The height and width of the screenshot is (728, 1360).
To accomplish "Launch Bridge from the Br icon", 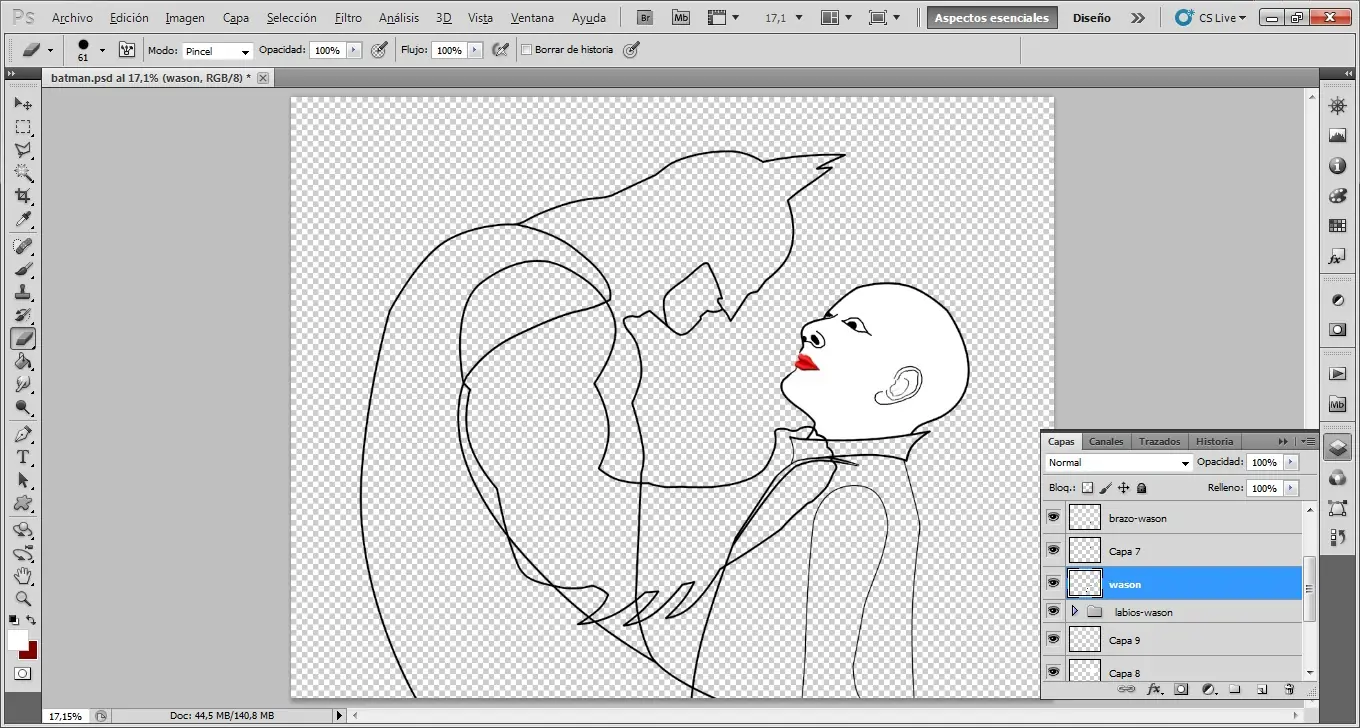I will pos(646,18).
